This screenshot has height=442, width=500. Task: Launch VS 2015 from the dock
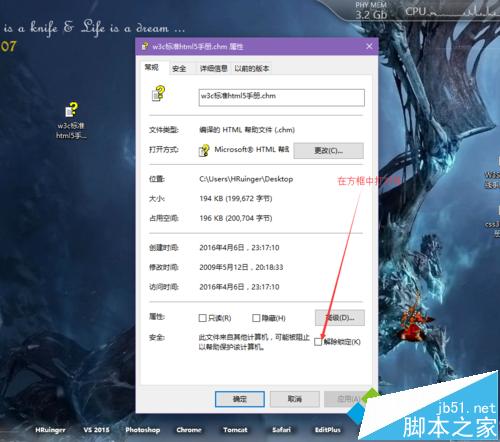click(x=96, y=430)
